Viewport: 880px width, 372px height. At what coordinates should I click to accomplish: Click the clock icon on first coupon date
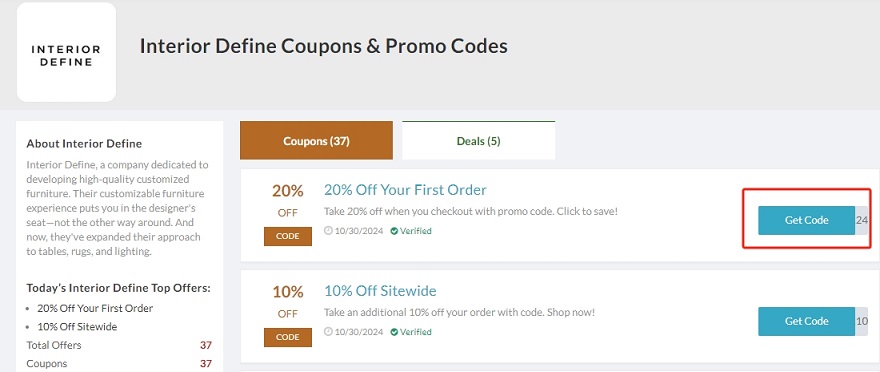pos(328,231)
